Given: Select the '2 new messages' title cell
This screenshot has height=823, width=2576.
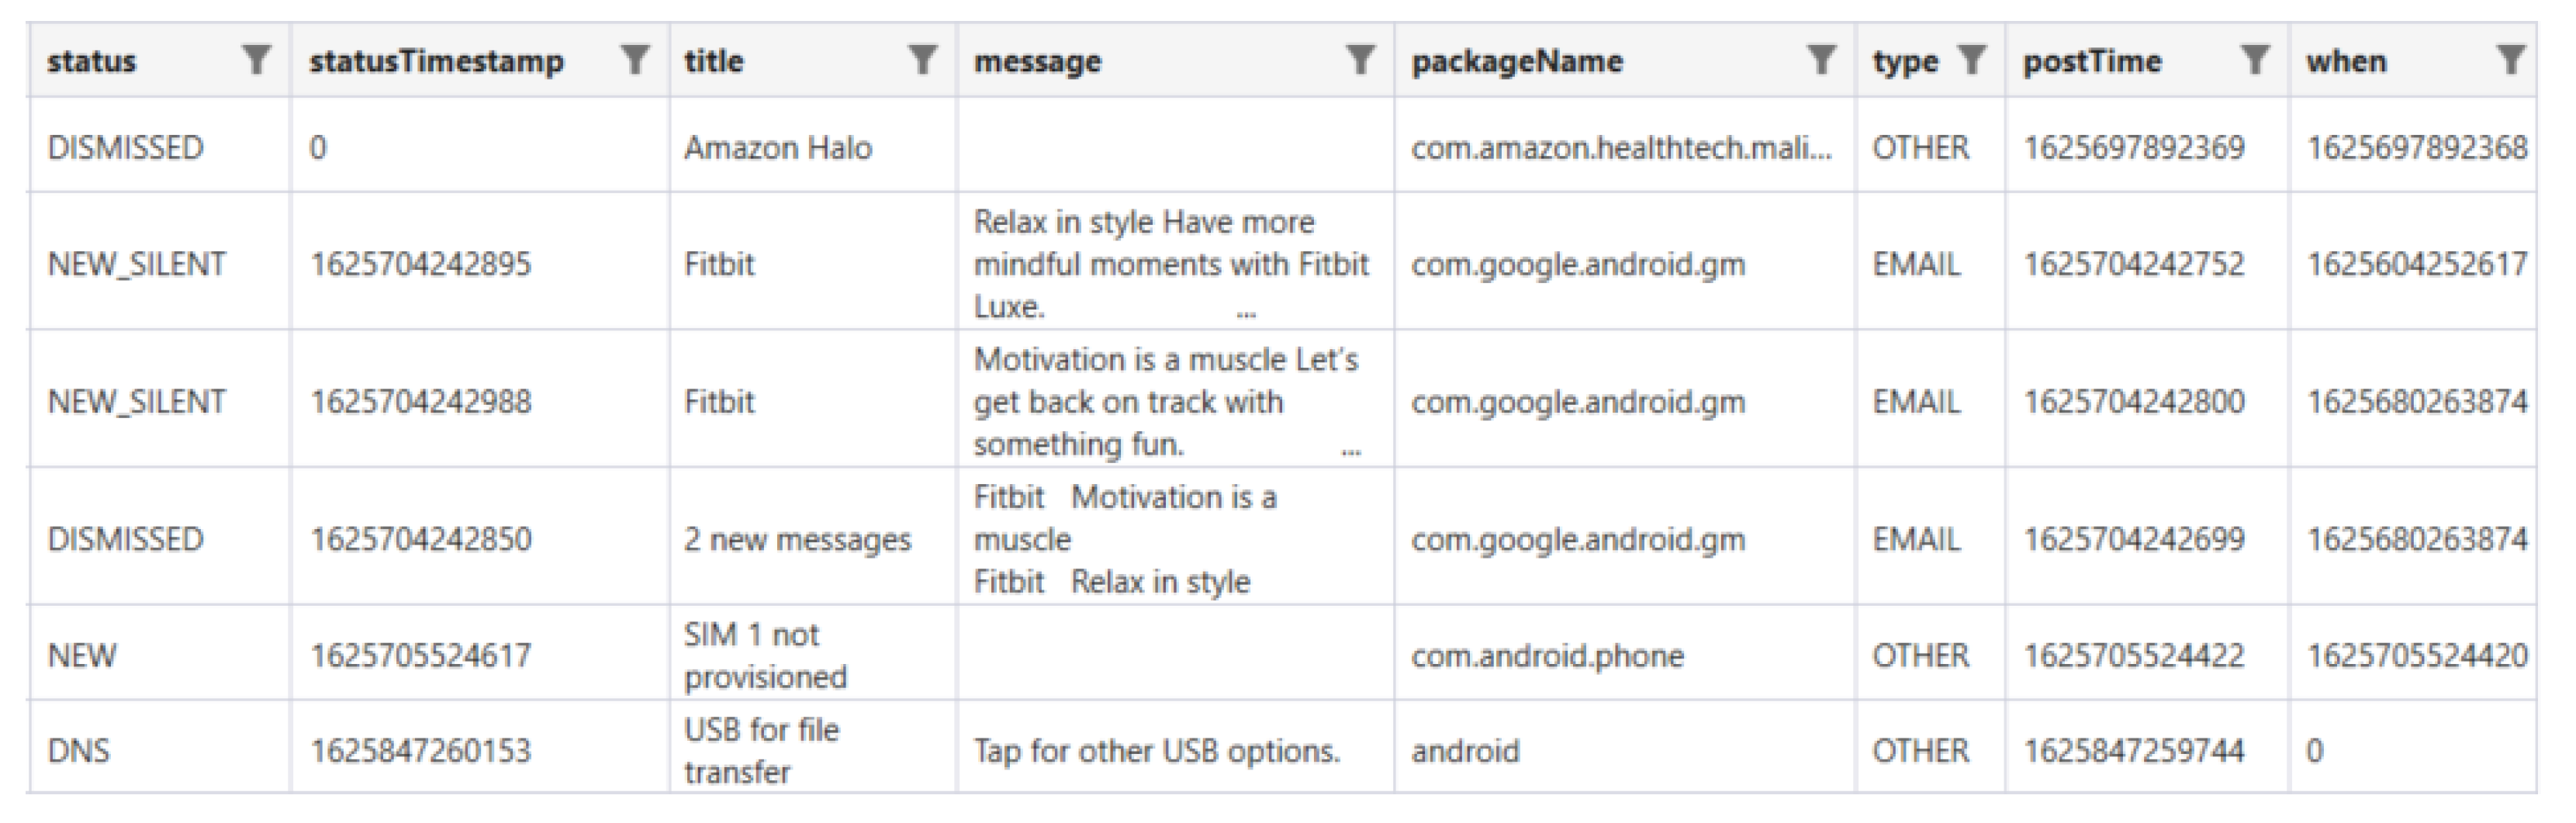Looking at the screenshot, I should coord(797,539).
